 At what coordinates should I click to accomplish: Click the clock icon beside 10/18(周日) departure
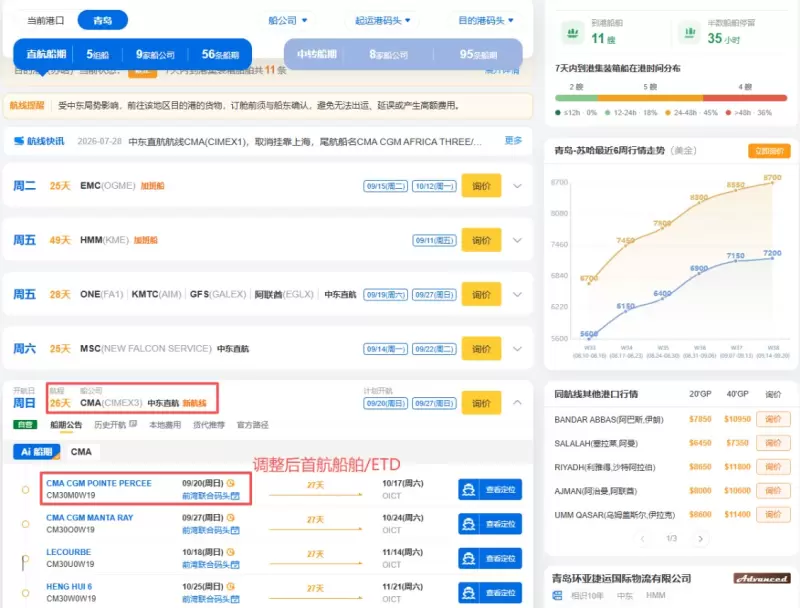point(231,552)
